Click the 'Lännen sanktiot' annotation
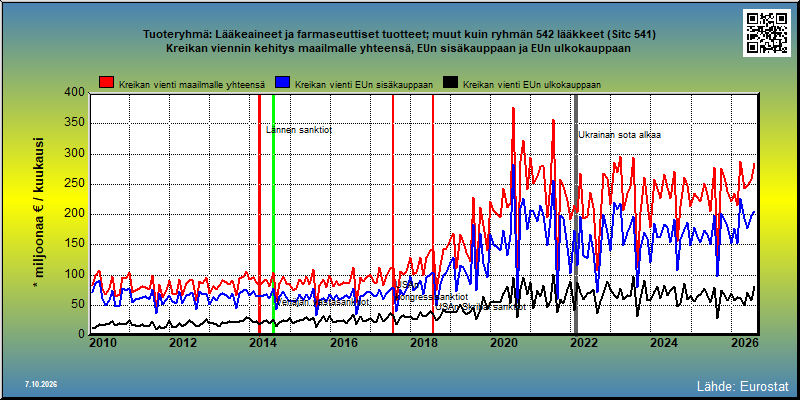 click(x=299, y=130)
